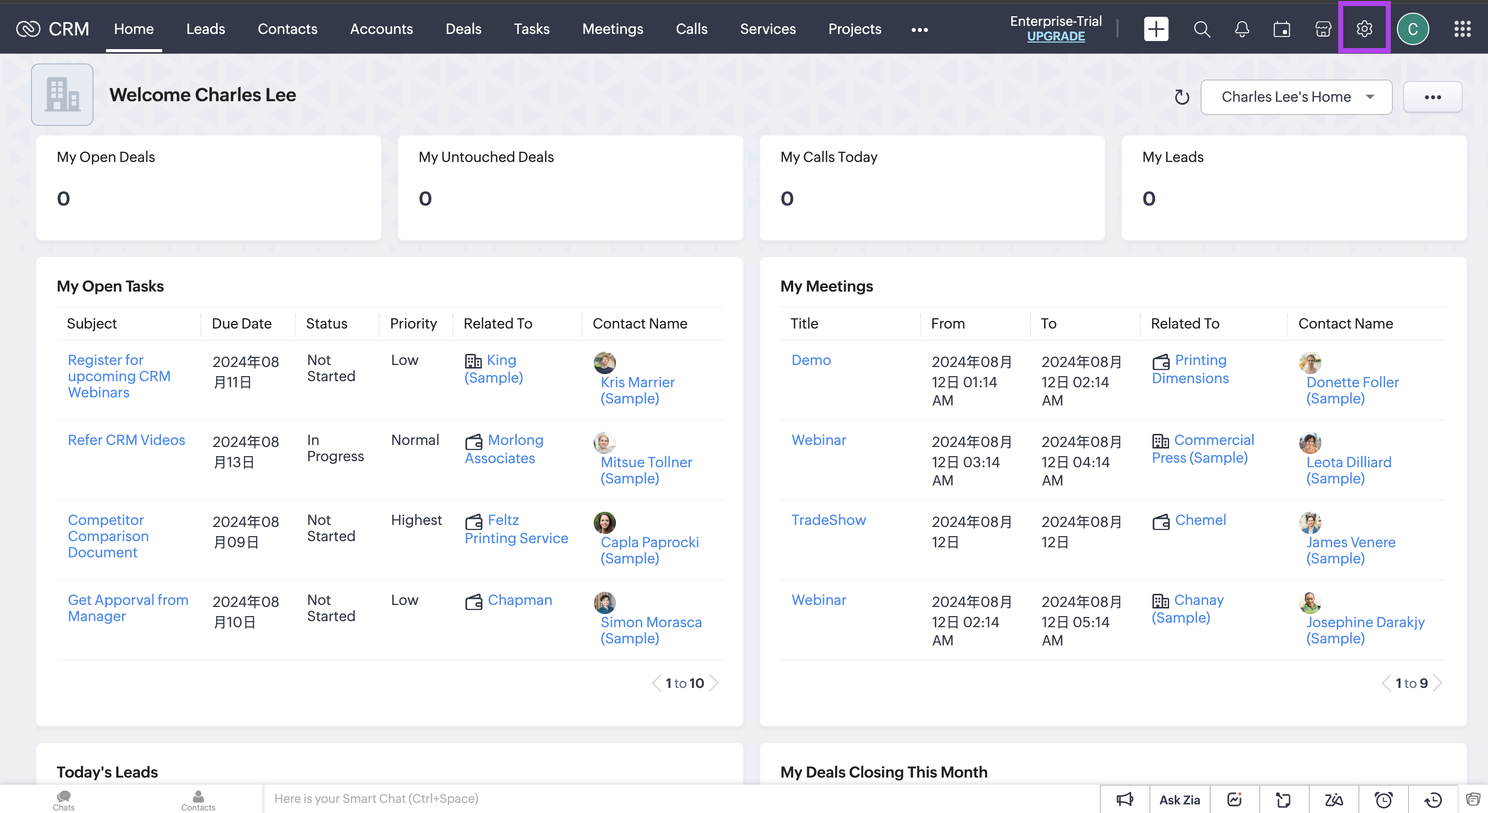This screenshot has width=1488, height=813.
Task: Open the chart insights icon in bottom bar
Action: pos(1234,799)
